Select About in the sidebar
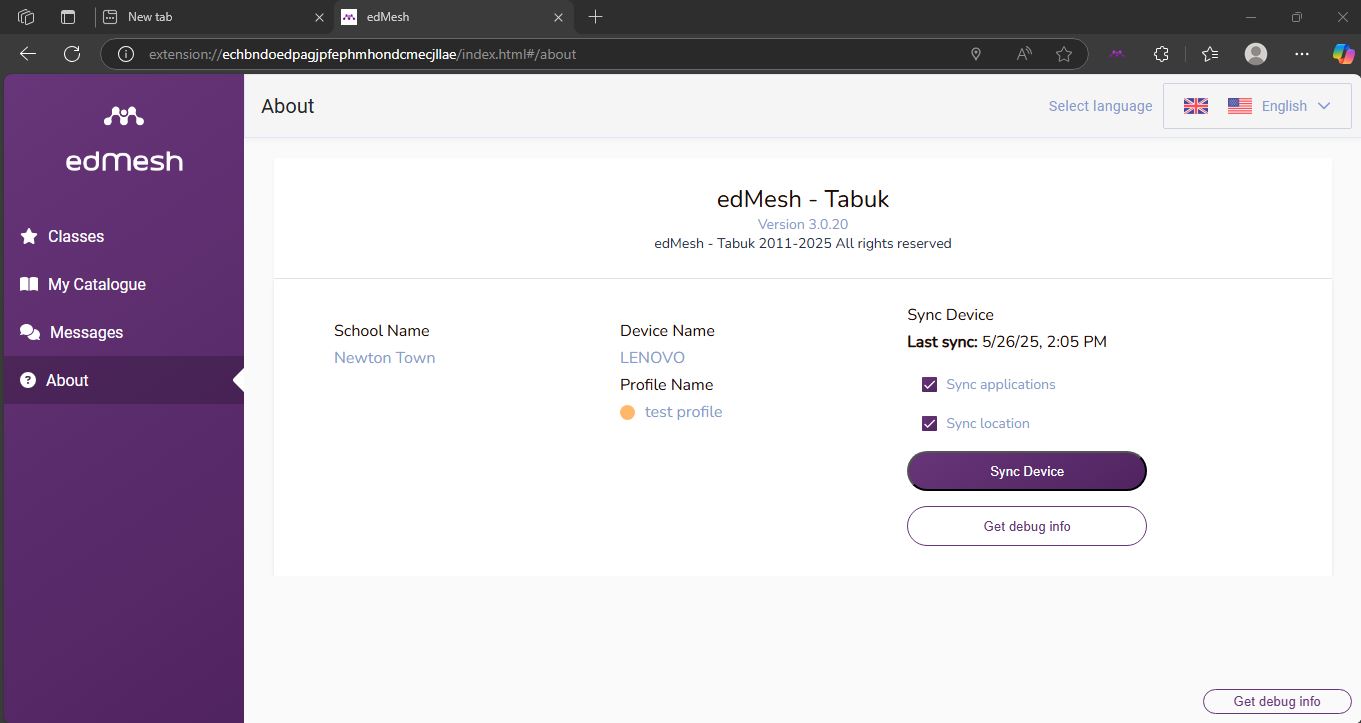 (124, 380)
